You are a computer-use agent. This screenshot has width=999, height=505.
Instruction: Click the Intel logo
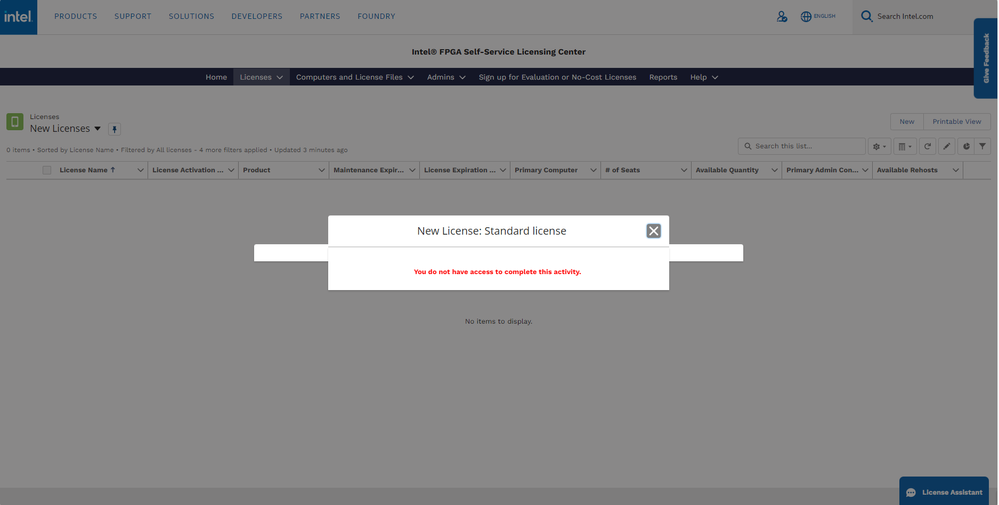point(18,17)
